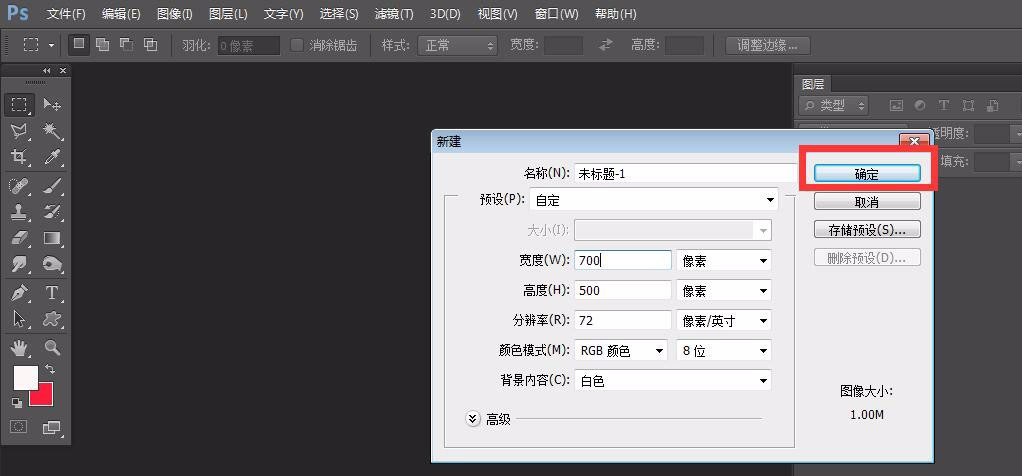Select the Magic Wand tool
Viewport: 1022px width, 476px height.
point(51,131)
